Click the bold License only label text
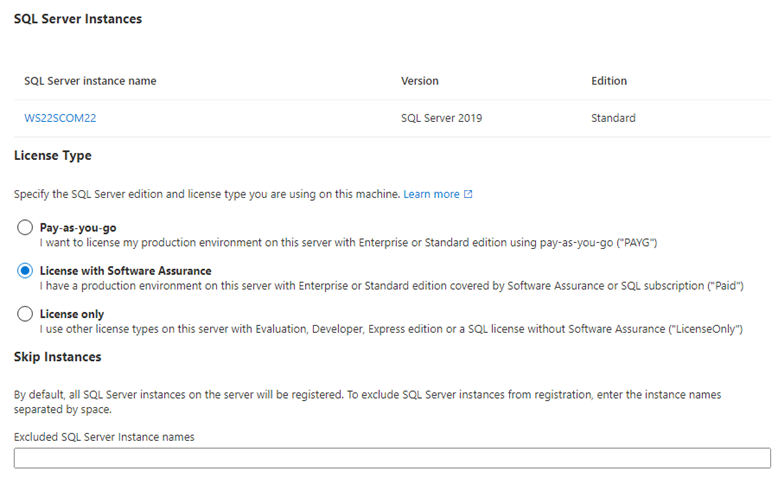Image resolution: width=778 pixels, height=484 pixels. point(73,314)
